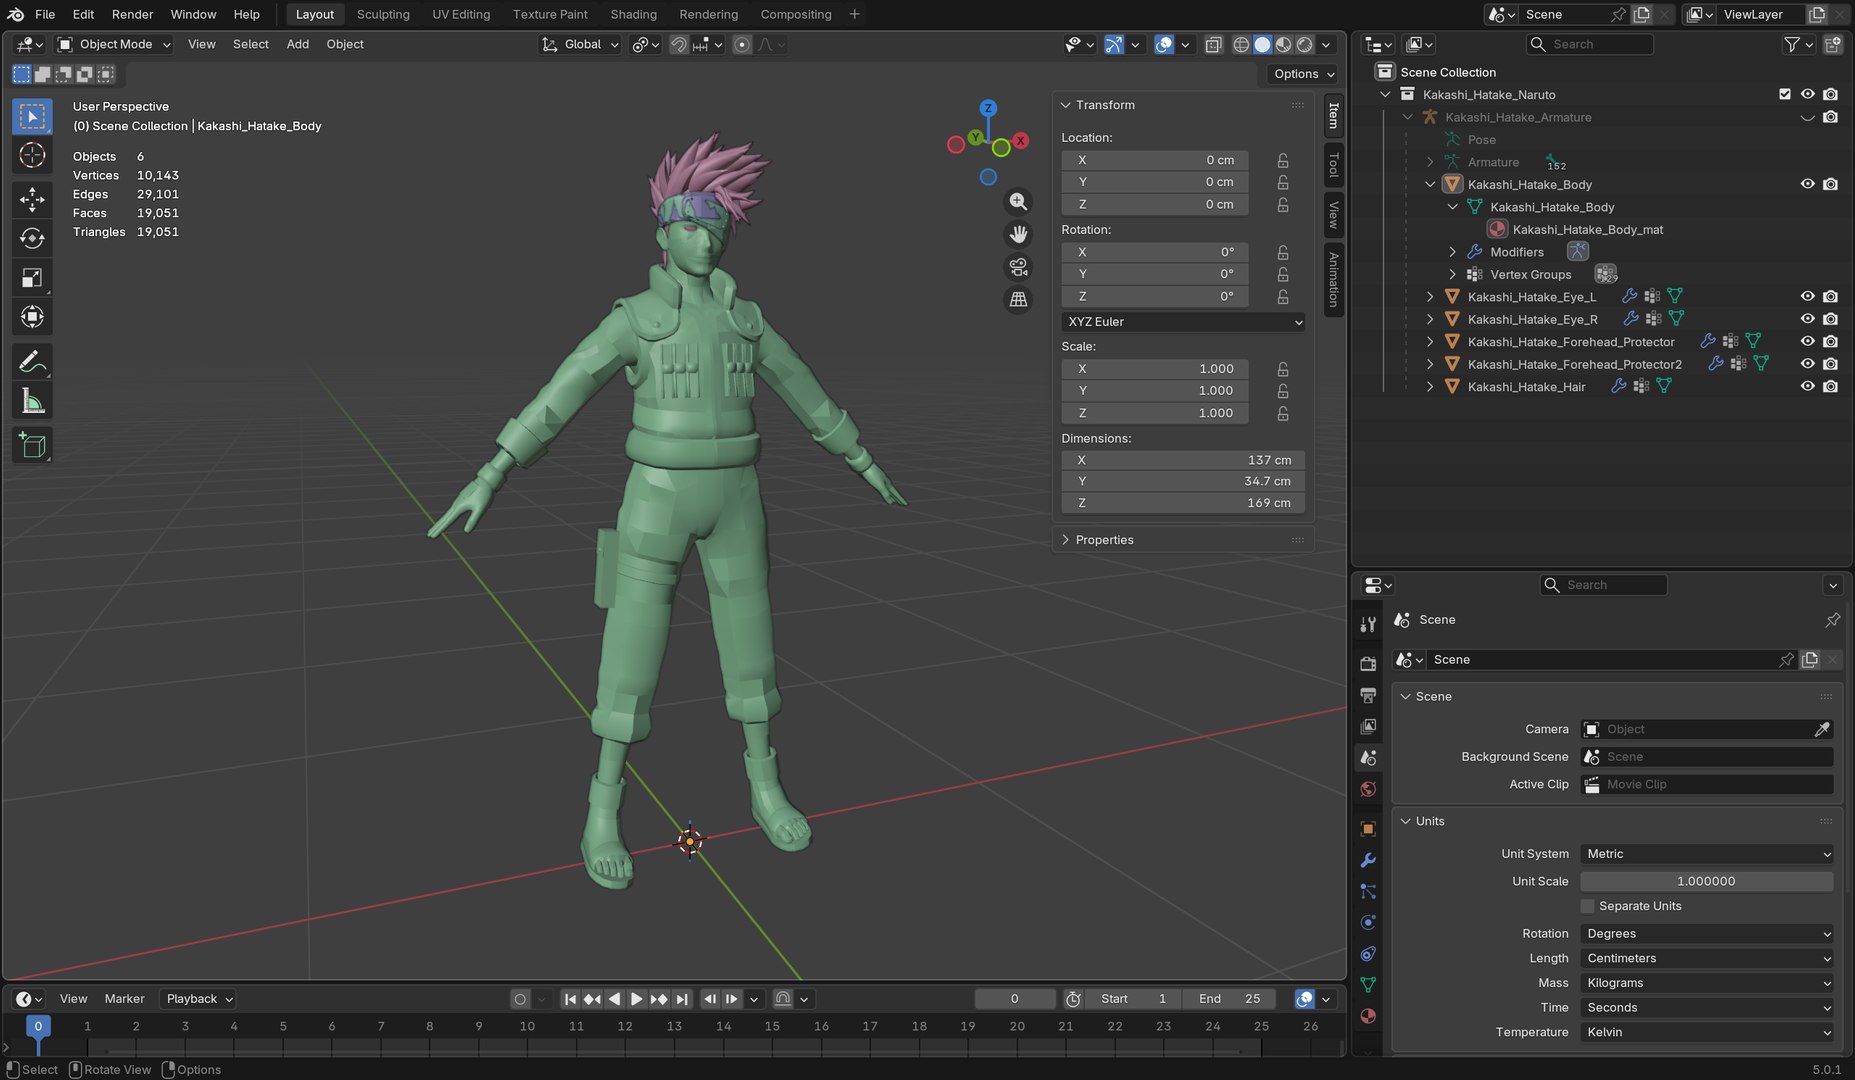Open the Material properties tab
The height and width of the screenshot is (1080, 1855).
point(1368,1016)
